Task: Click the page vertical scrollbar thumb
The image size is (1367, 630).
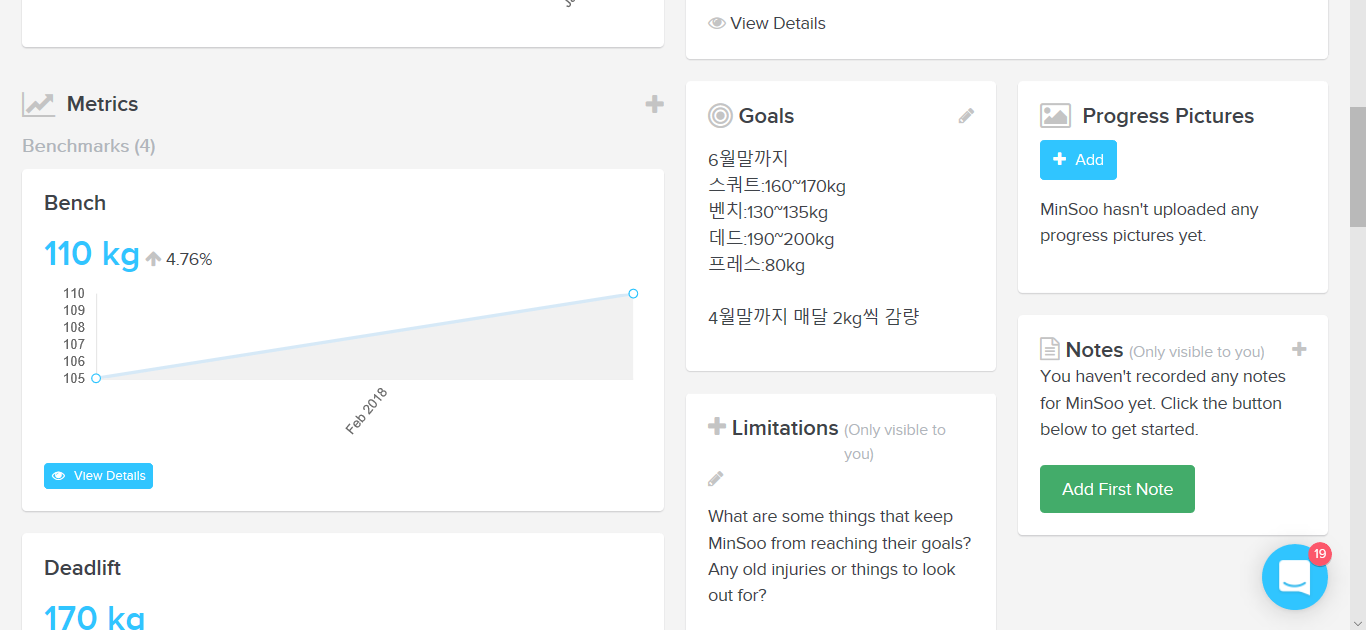Action: pyautogui.click(x=1358, y=167)
